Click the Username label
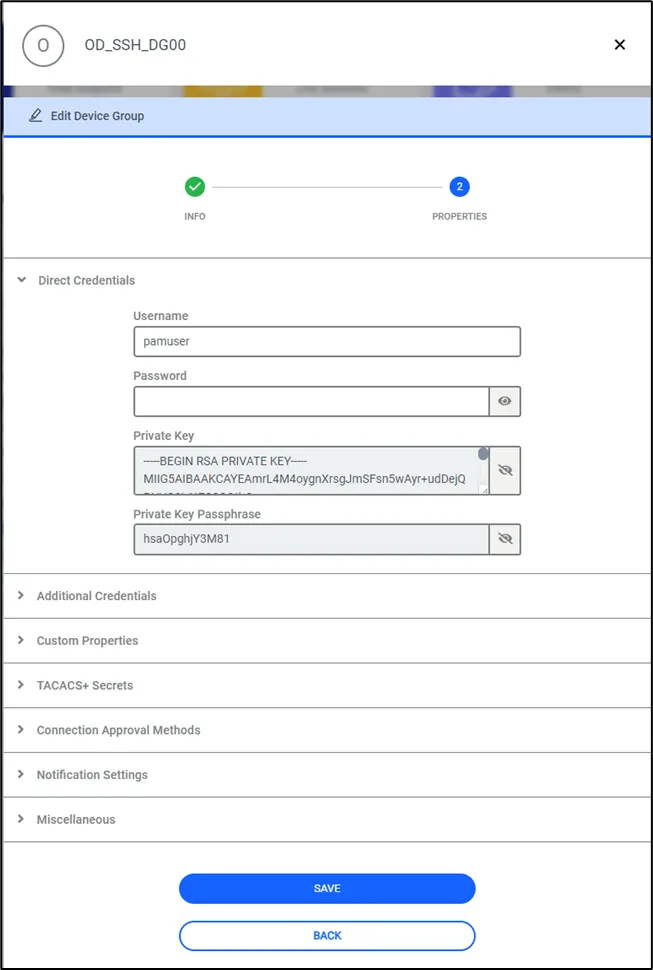653x970 pixels. coord(161,315)
